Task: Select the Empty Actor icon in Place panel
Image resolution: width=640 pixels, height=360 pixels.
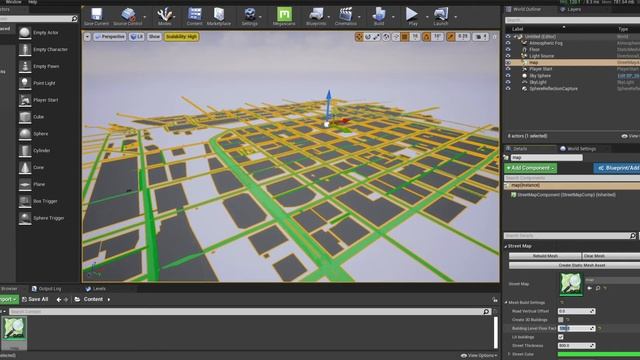Action: [25, 33]
